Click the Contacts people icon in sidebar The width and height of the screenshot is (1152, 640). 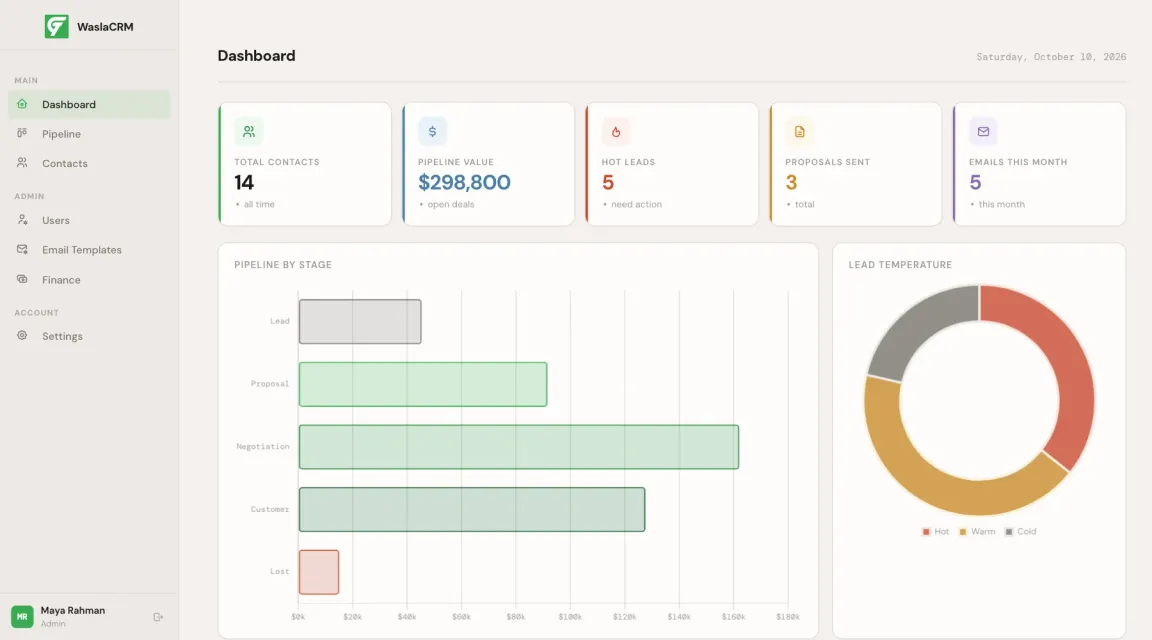(22, 162)
